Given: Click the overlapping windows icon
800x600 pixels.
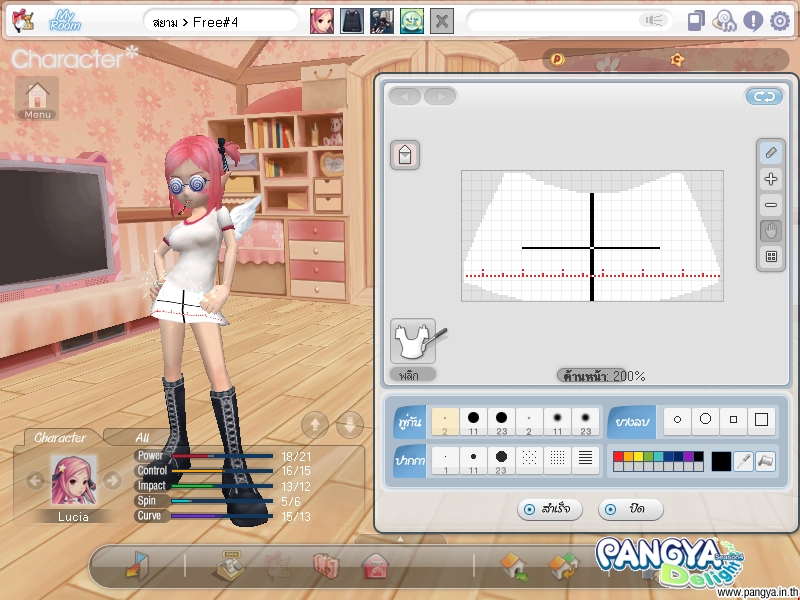Looking at the screenshot, I should coord(696,21).
